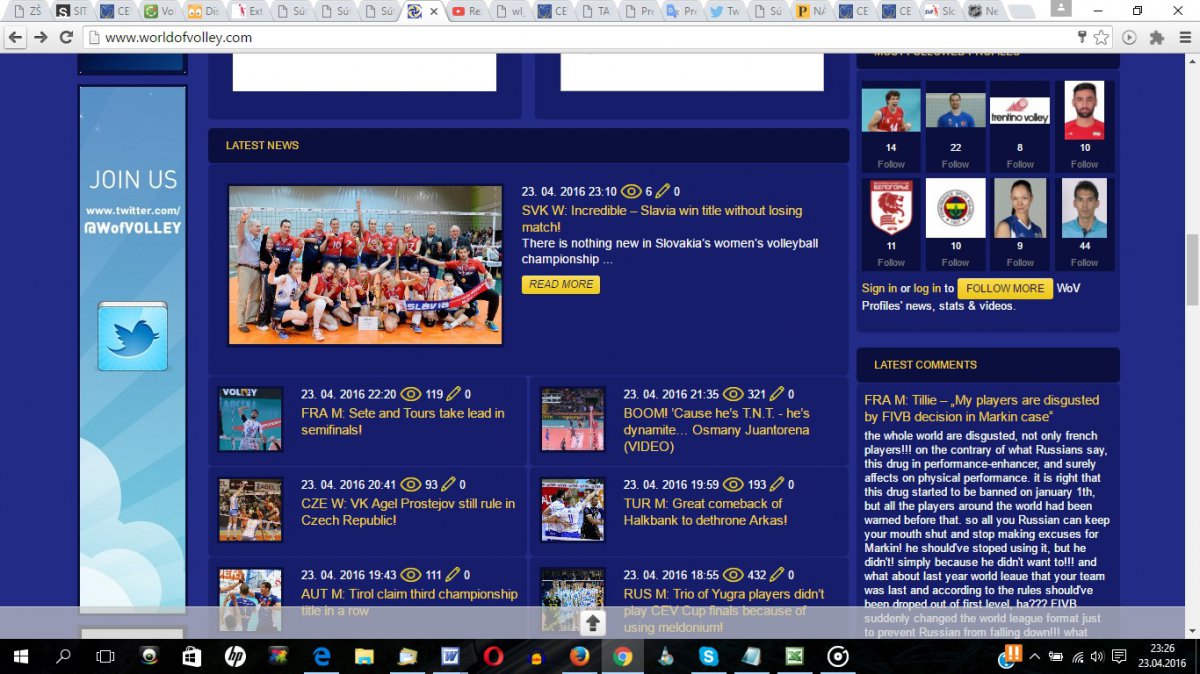The image size is (1200, 674).
Task: Open the Trentino Volley profile thumbnail
Action: coord(1020,110)
